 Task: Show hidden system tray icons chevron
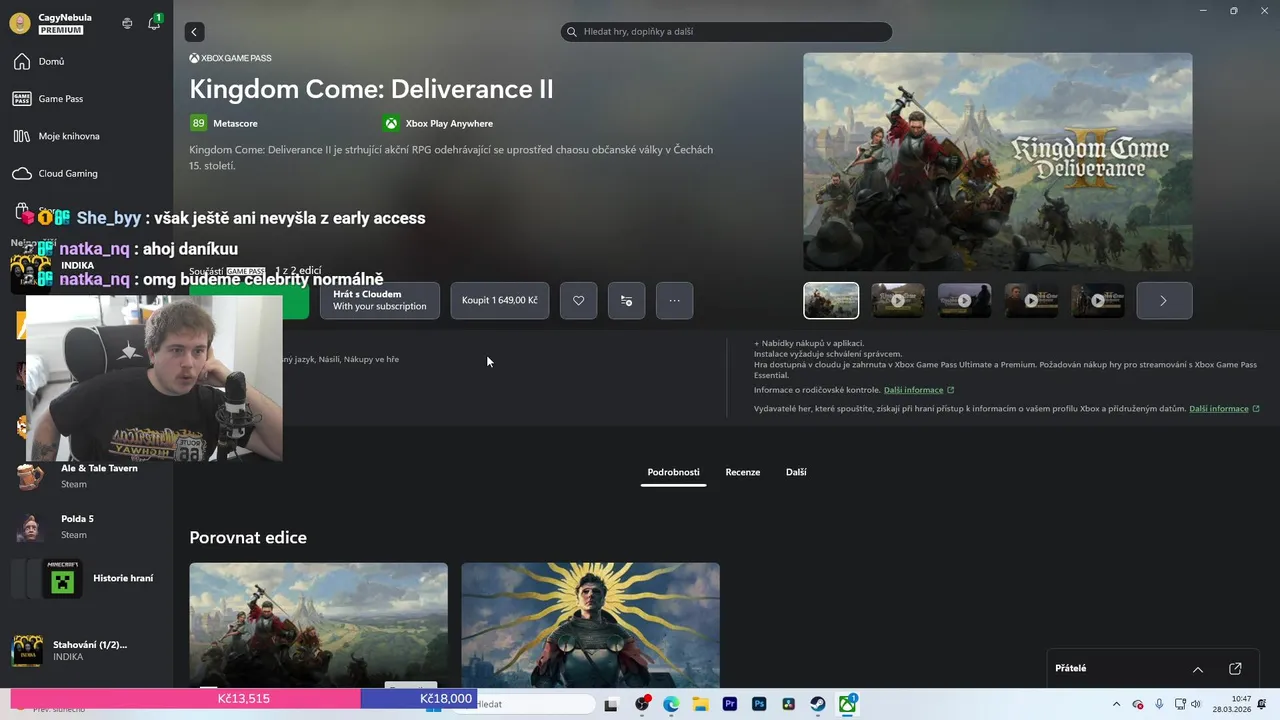(1116, 705)
